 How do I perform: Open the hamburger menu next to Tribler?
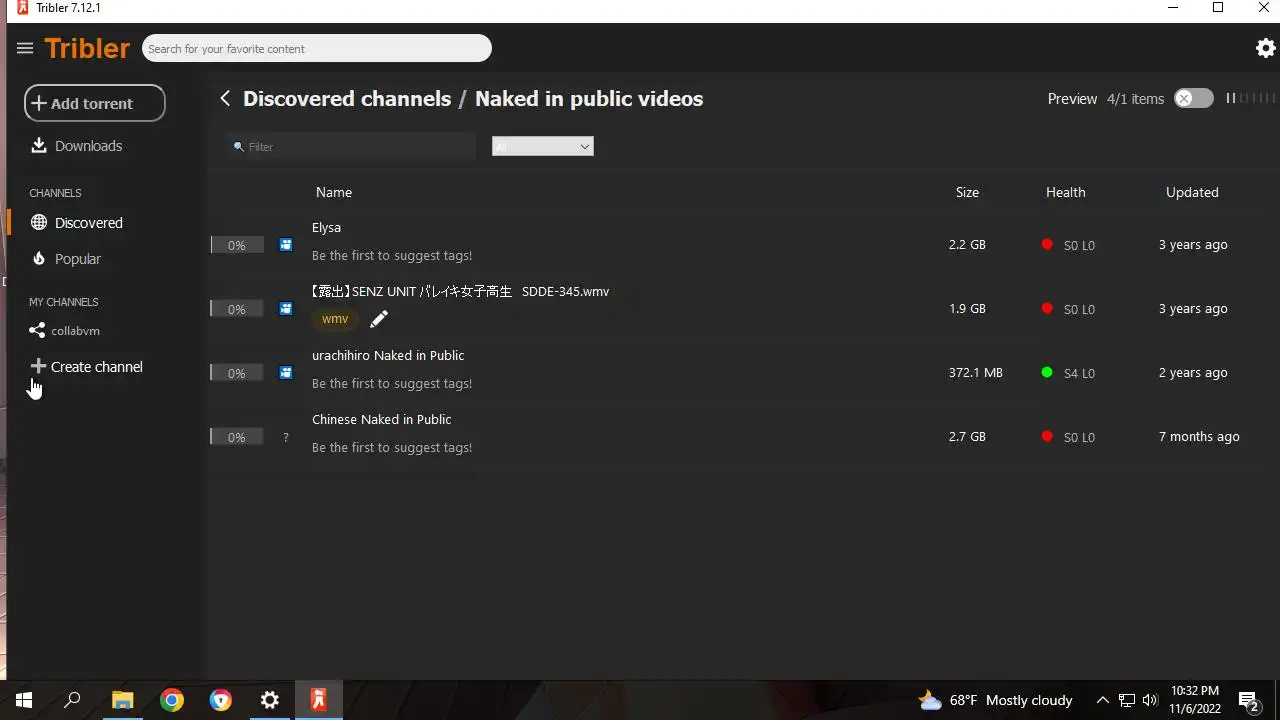click(25, 48)
